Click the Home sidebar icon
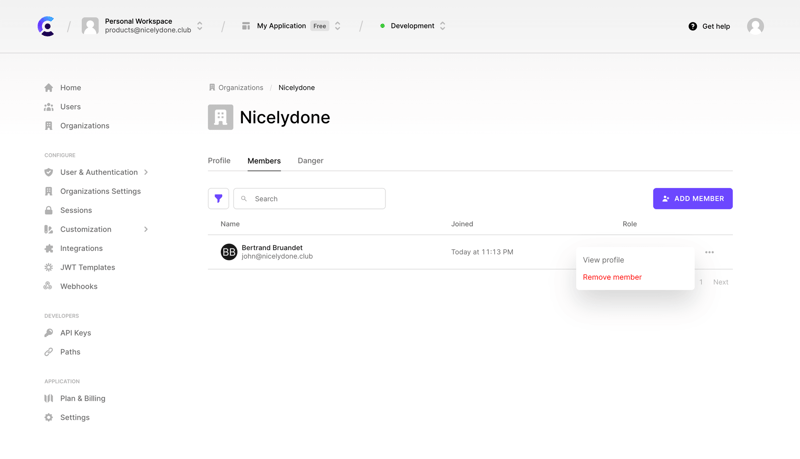Image resolution: width=800 pixels, height=459 pixels. (x=48, y=88)
